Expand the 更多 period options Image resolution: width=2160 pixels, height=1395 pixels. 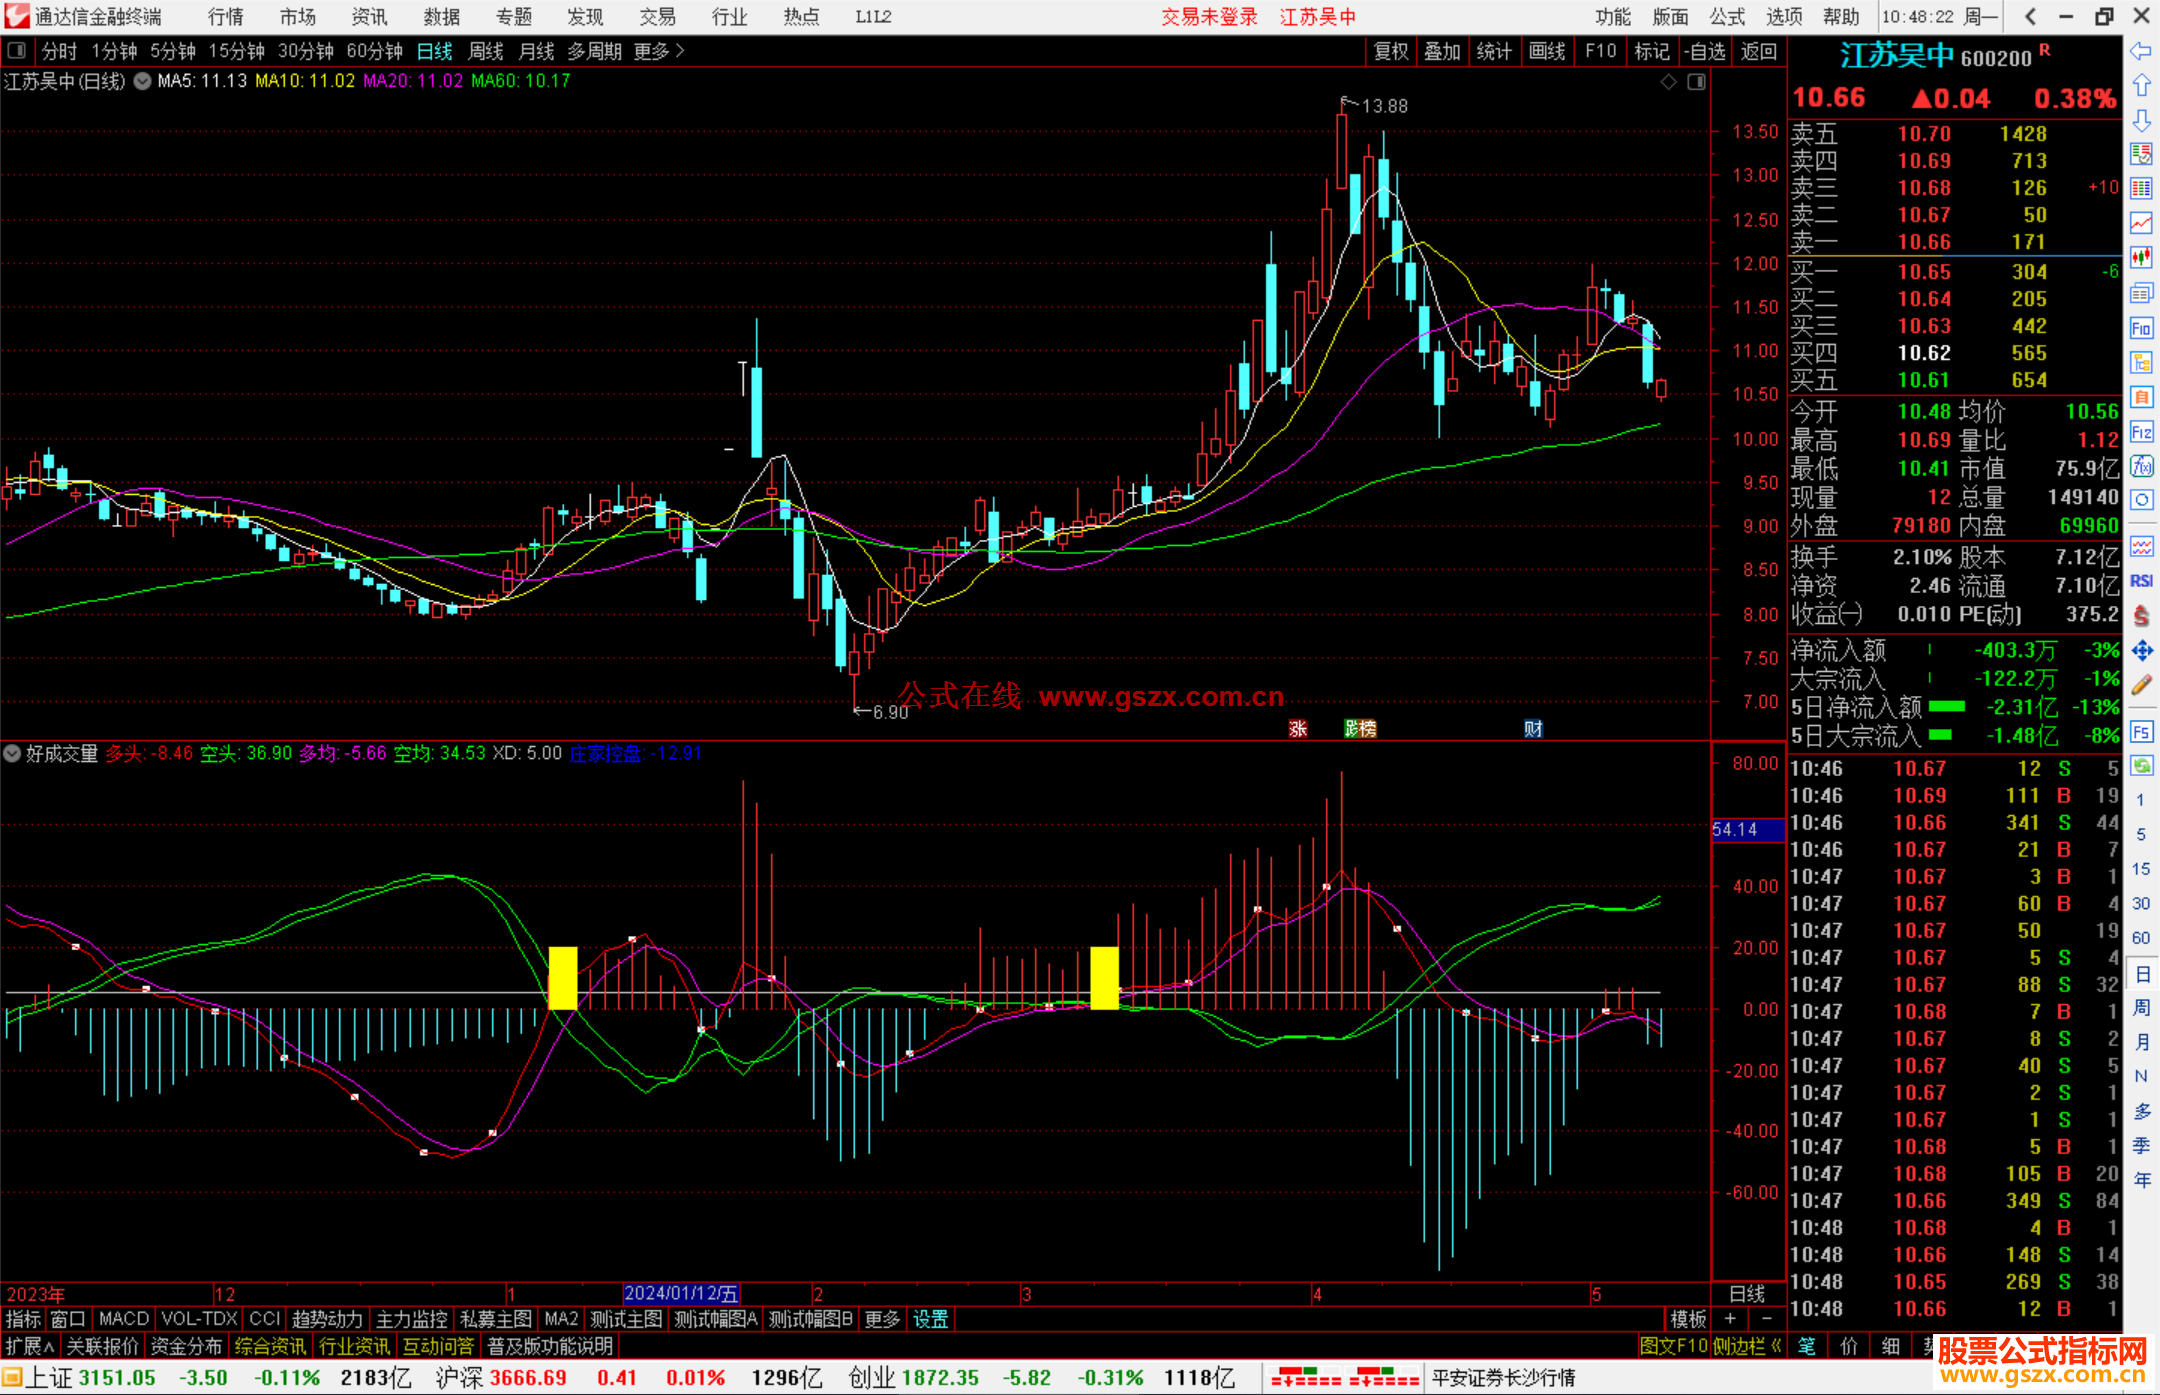coord(659,51)
